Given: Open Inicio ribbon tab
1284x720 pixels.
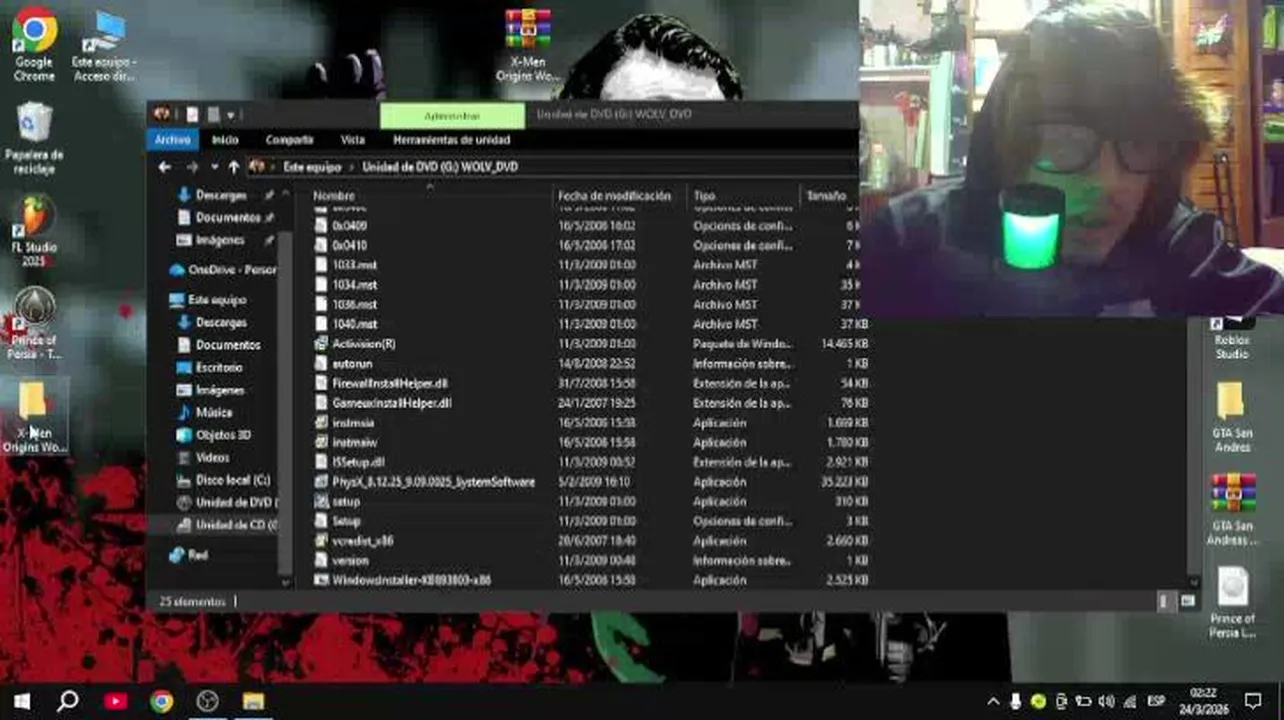Looking at the screenshot, I should [225, 140].
